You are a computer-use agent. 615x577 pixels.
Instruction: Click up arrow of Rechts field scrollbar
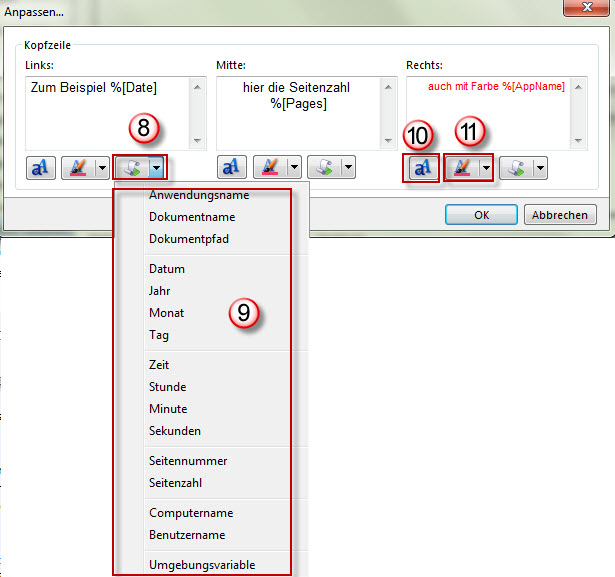(x=578, y=87)
